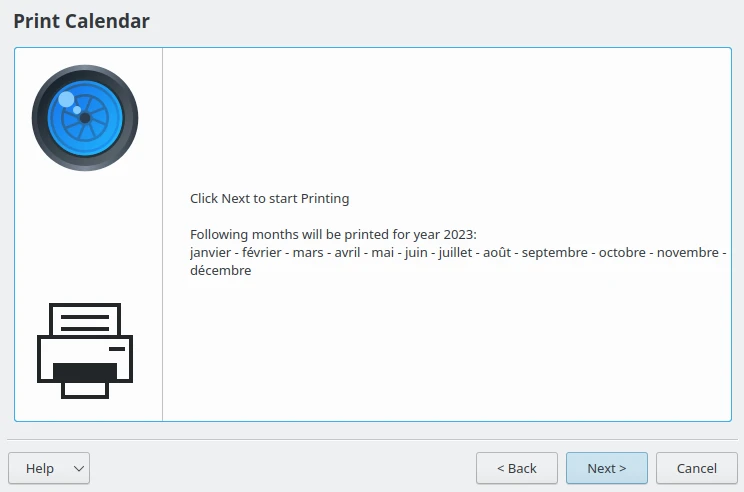Click the Print Calendar title heading

[82, 21]
